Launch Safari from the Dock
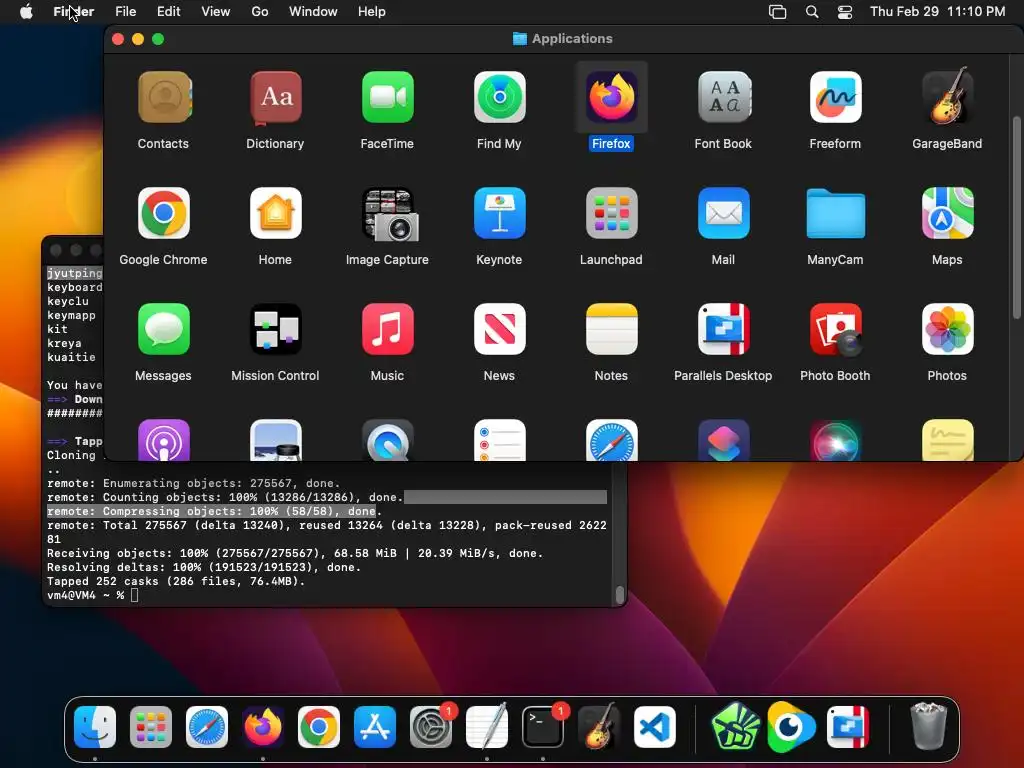 click(x=207, y=727)
